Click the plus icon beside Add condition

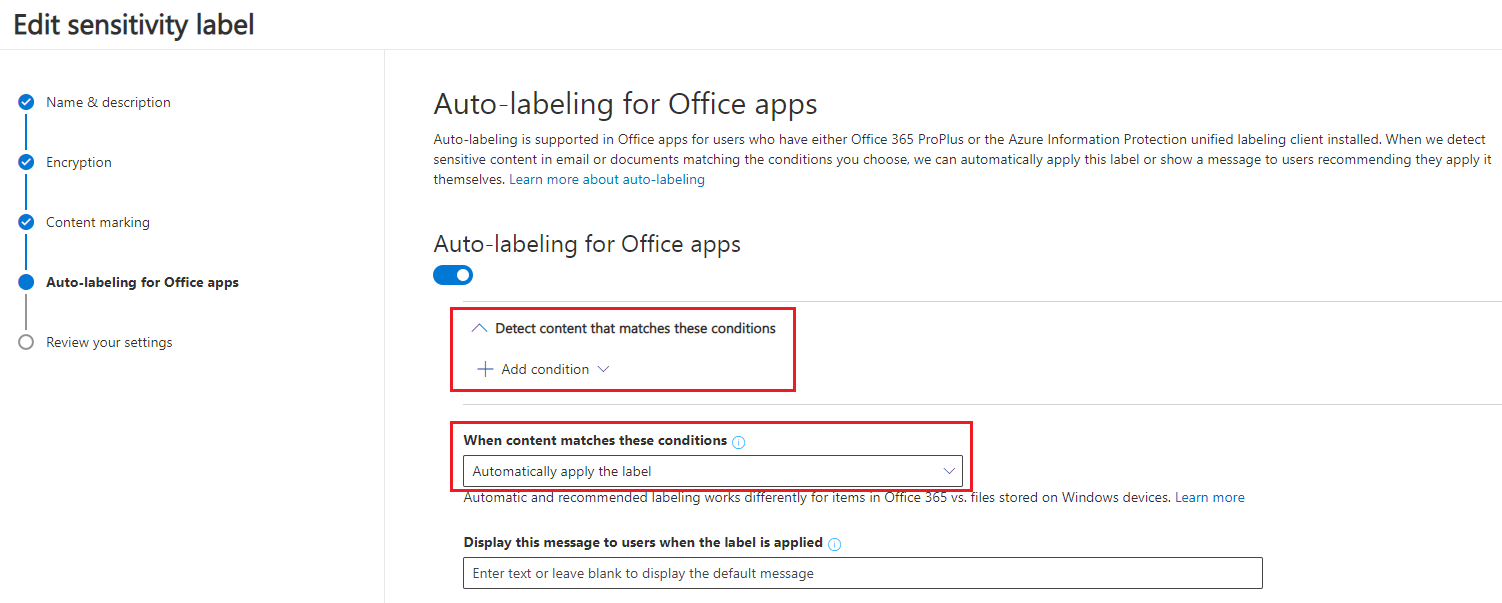[485, 369]
